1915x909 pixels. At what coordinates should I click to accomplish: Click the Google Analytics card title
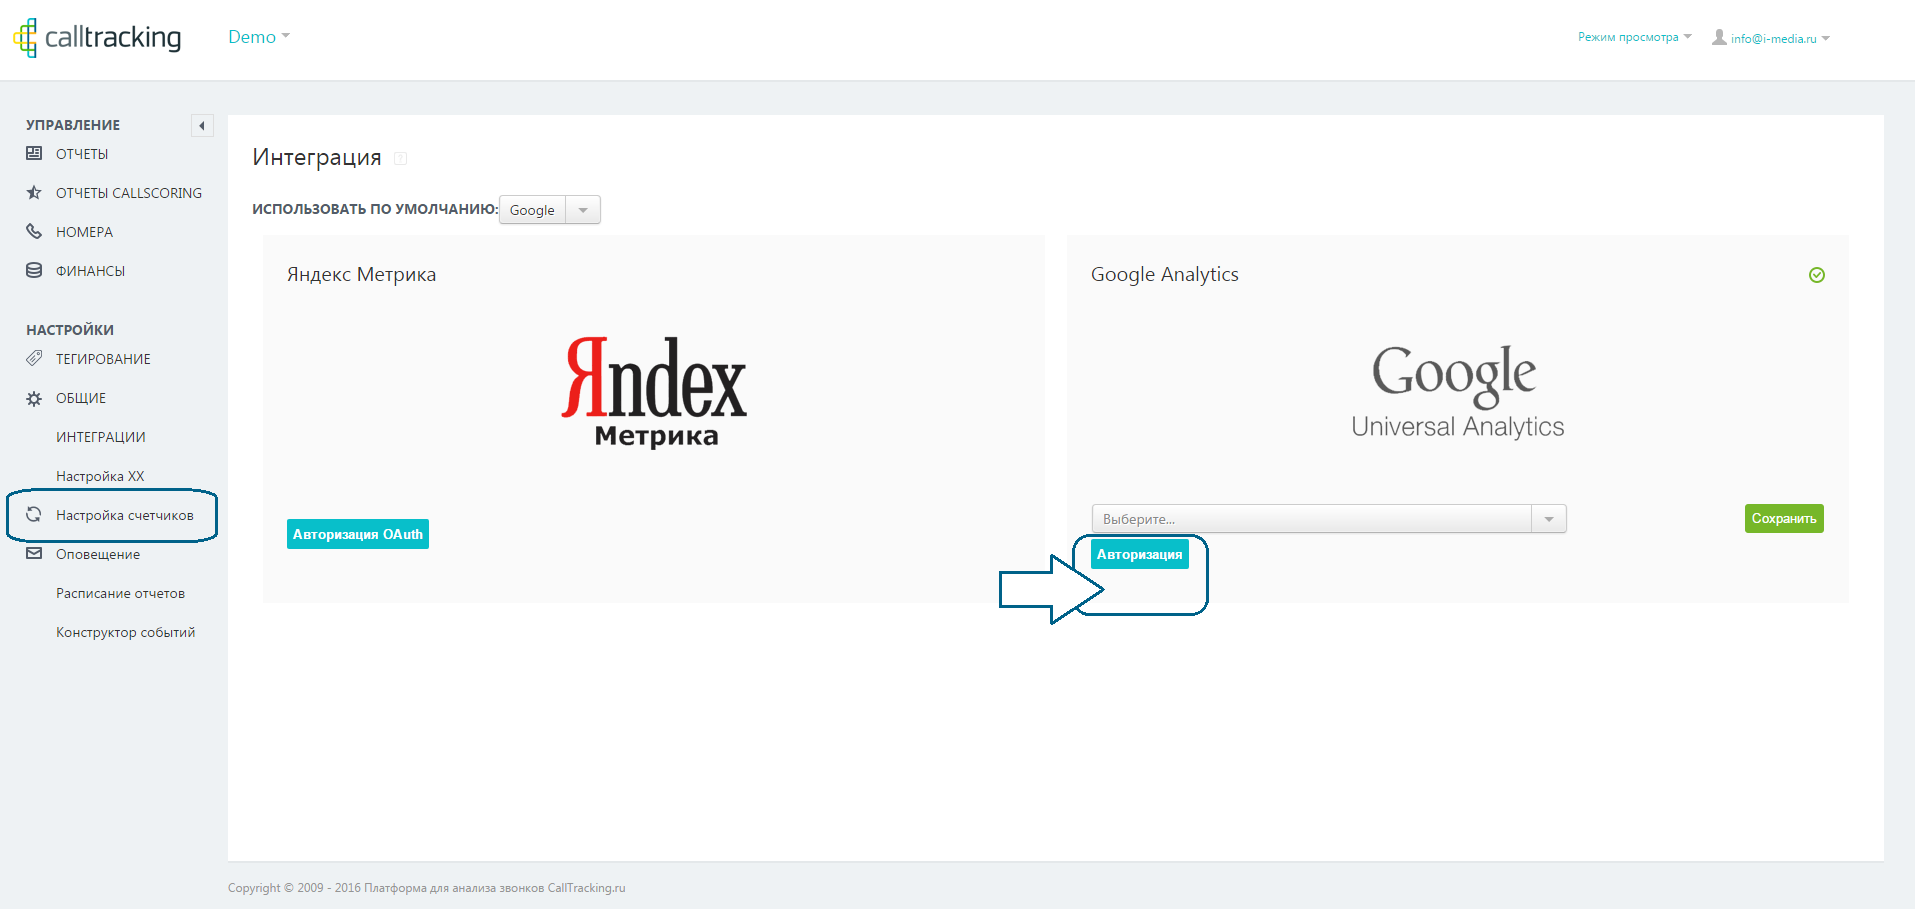coord(1165,274)
